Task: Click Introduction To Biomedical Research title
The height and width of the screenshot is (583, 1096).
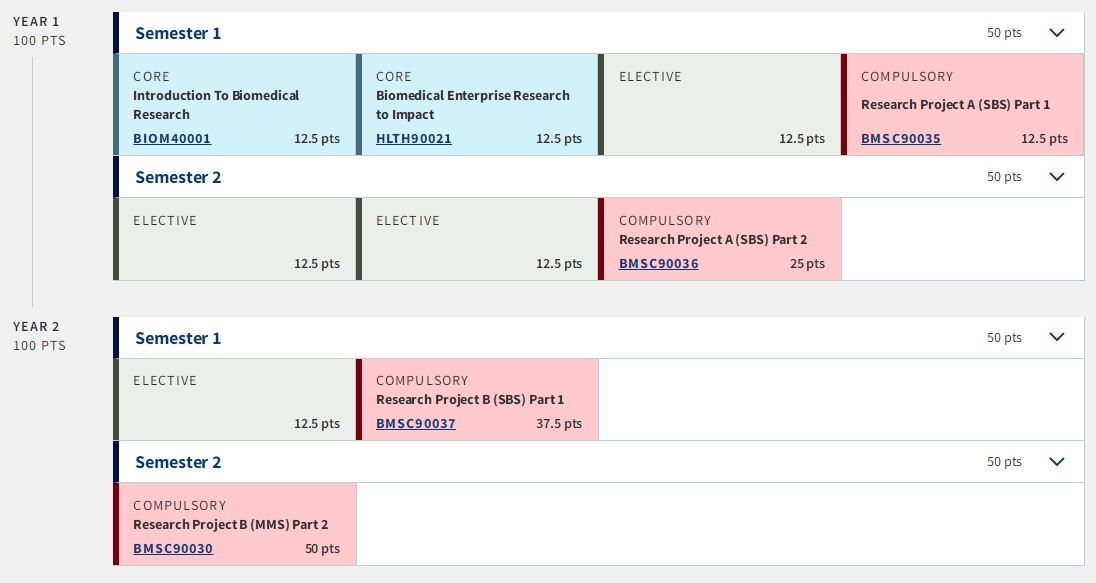Action: [x=216, y=105]
